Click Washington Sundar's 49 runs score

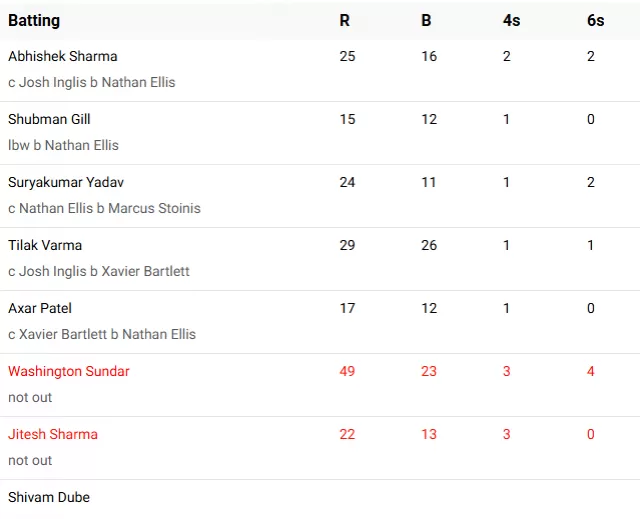347,371
